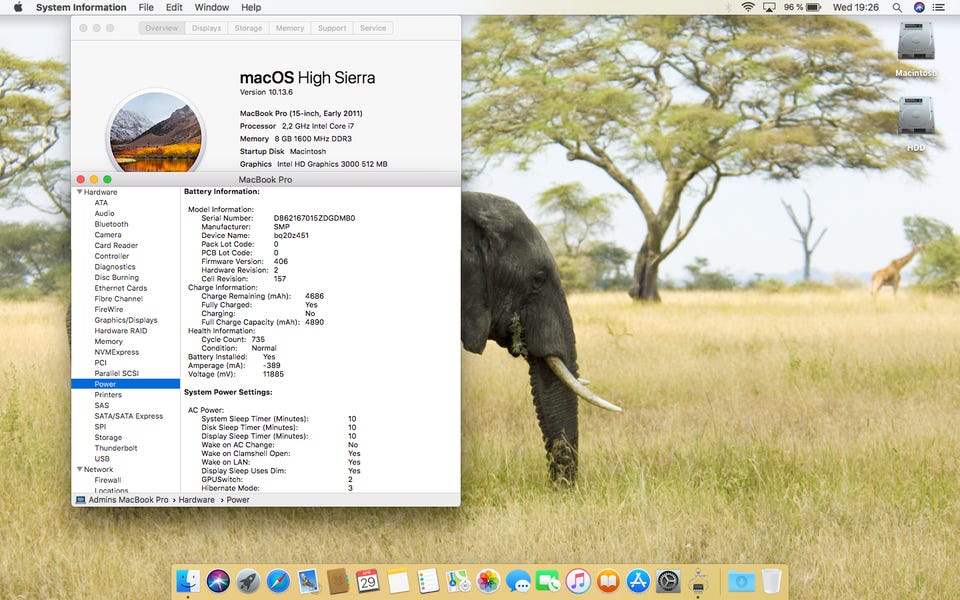Collapse the Hardware section triangle
This screenshot has width=960, height=600.
pos(80,192)
